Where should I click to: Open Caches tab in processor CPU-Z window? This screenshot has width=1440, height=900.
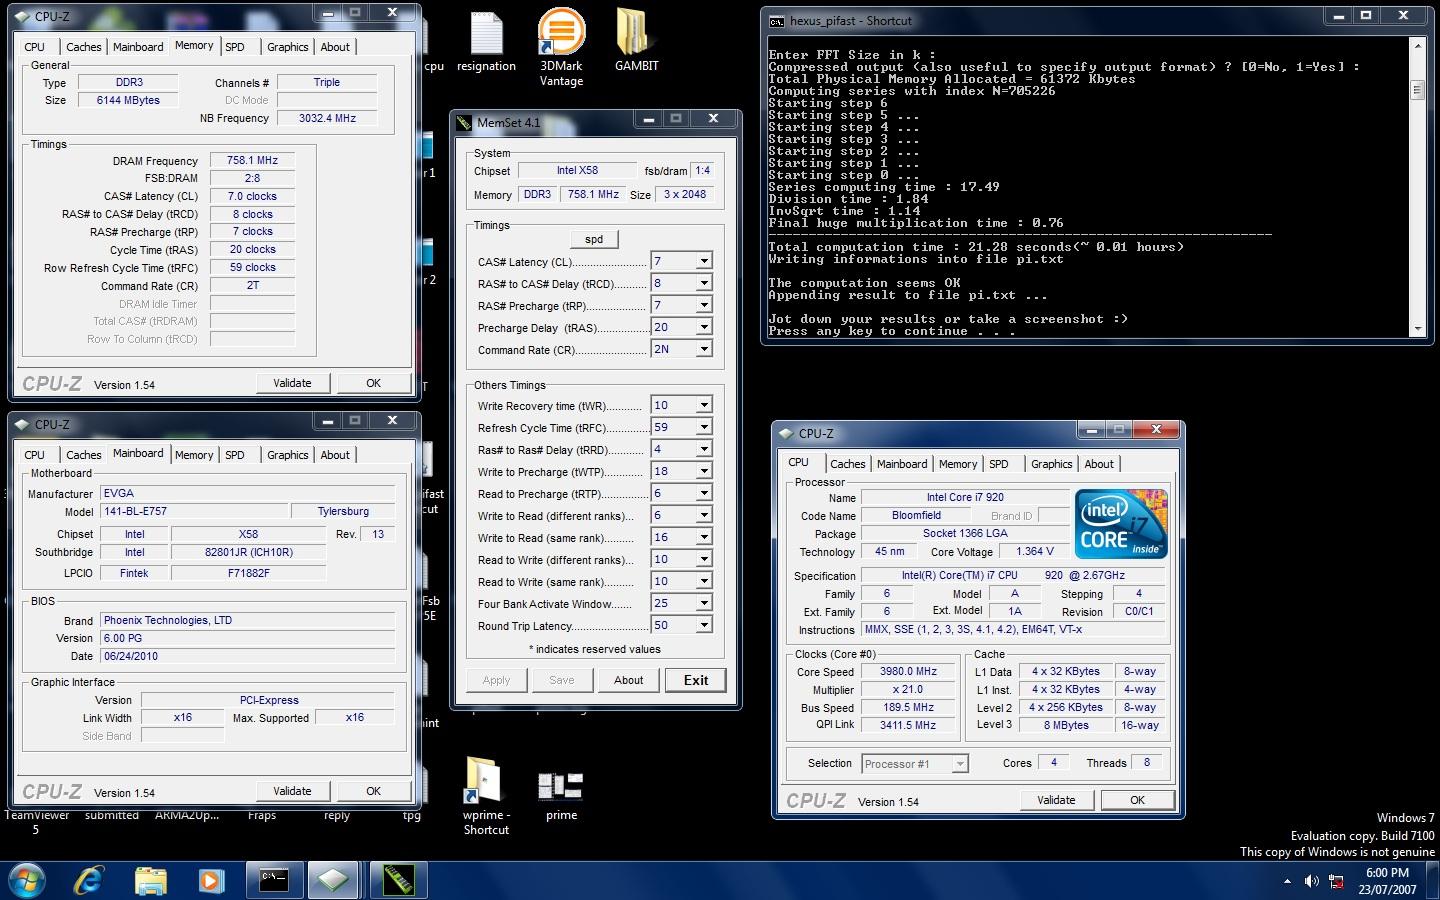tap(847, 464)
